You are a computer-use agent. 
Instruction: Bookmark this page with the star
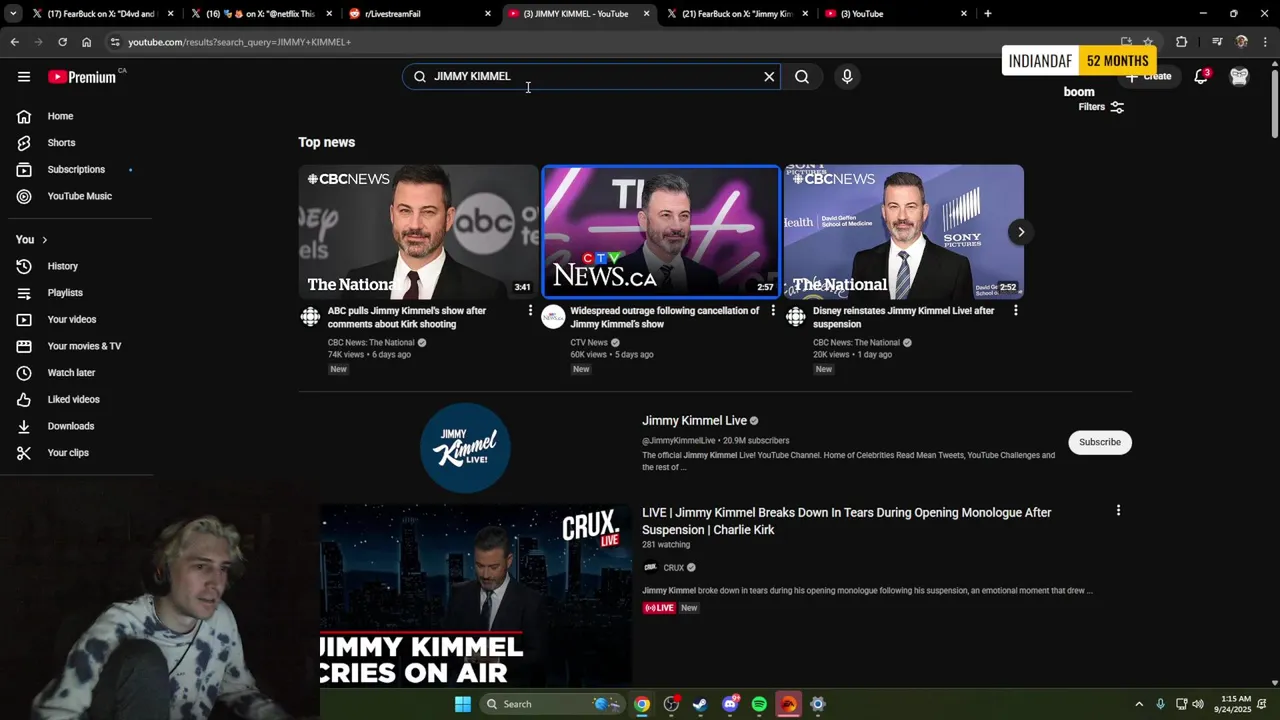(x=1148, y=42)
